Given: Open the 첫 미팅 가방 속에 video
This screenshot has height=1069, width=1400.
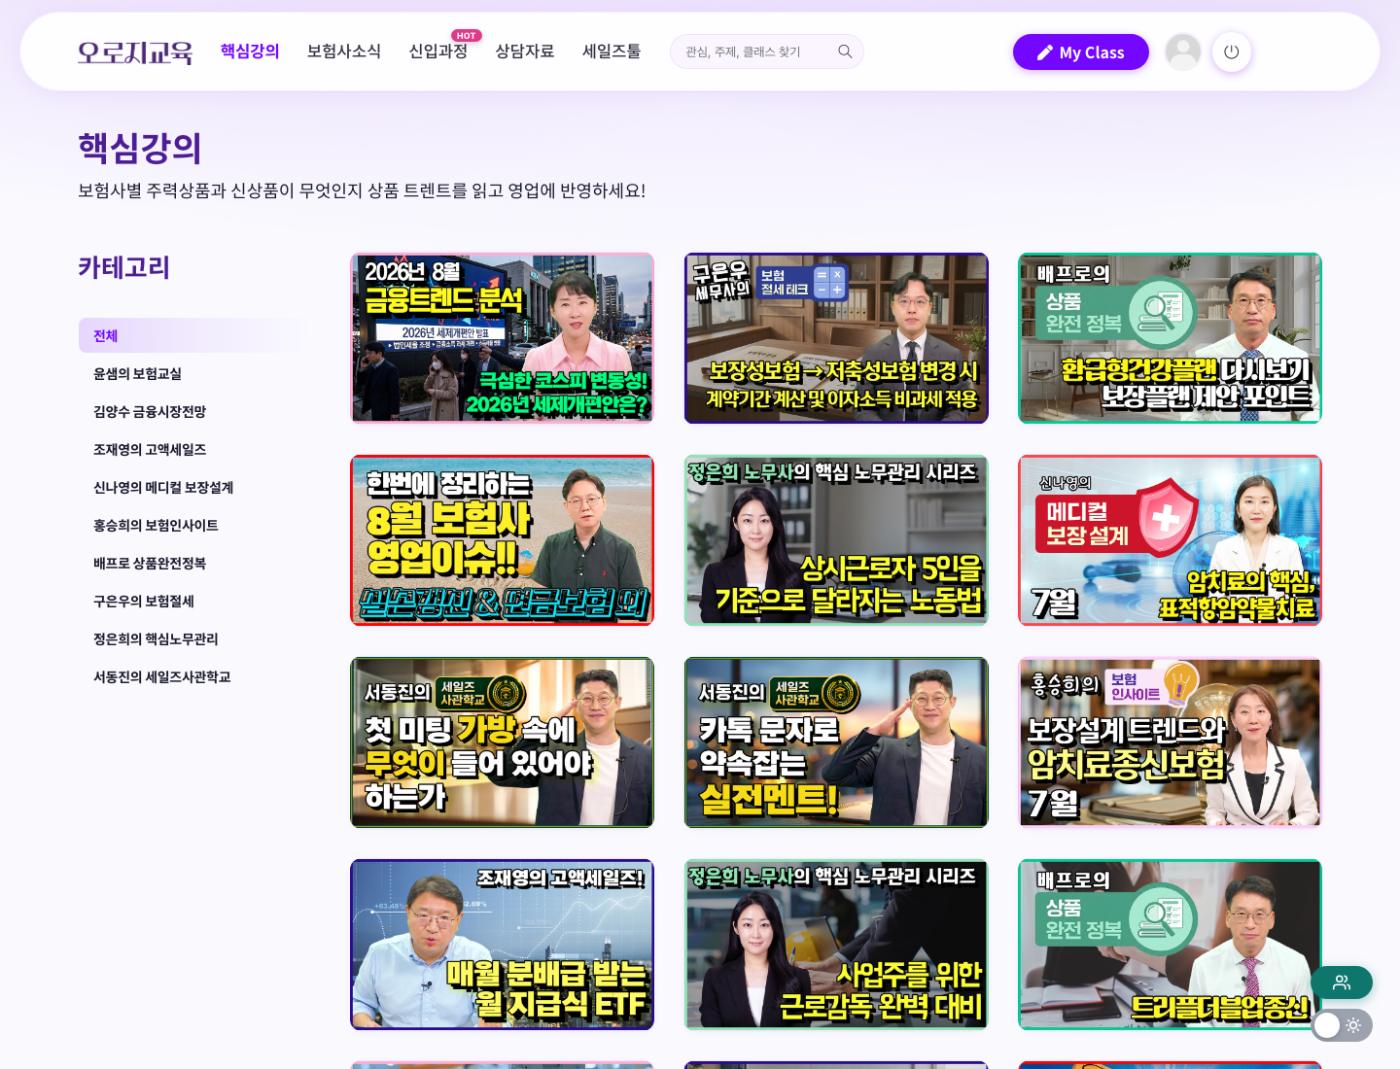Looking at the screenshot, I should (x=502, y=742).
